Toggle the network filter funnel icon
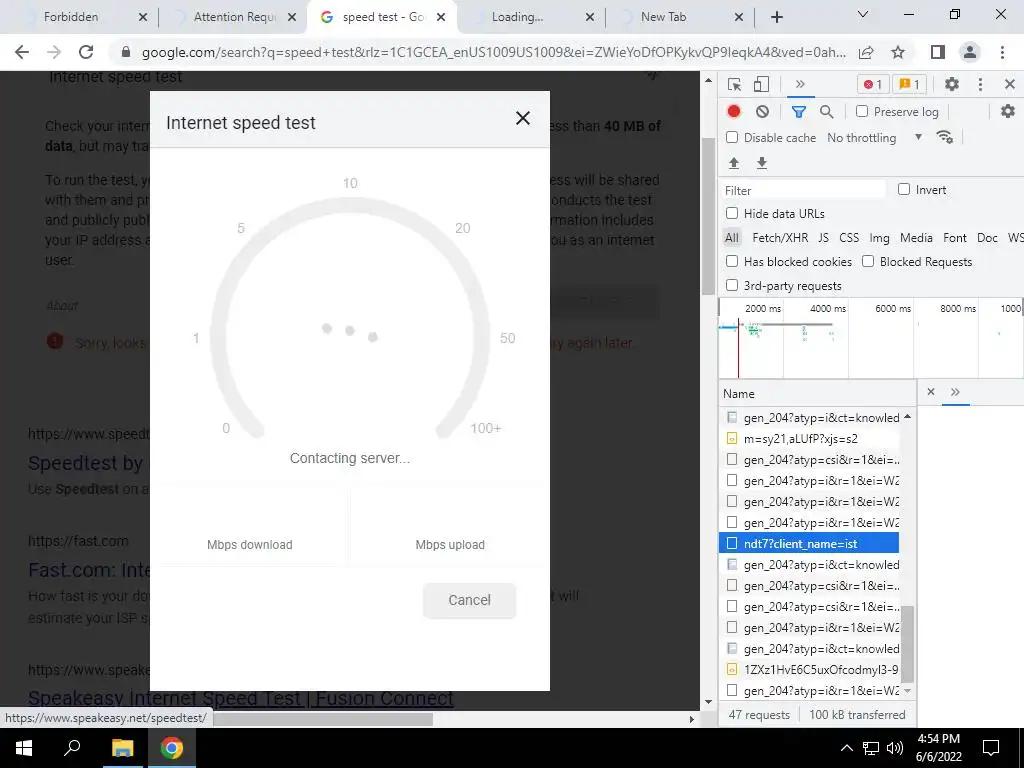 coord(798,112)
